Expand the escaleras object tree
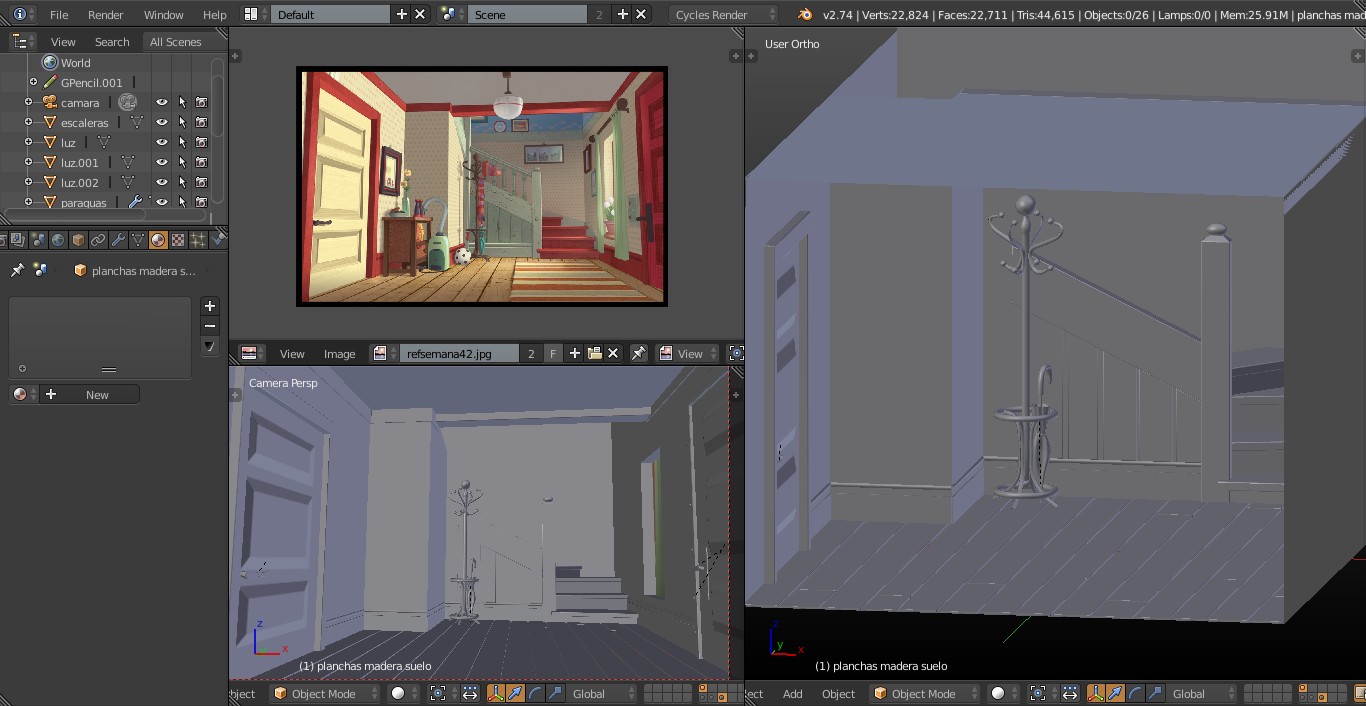 (29, 122)
